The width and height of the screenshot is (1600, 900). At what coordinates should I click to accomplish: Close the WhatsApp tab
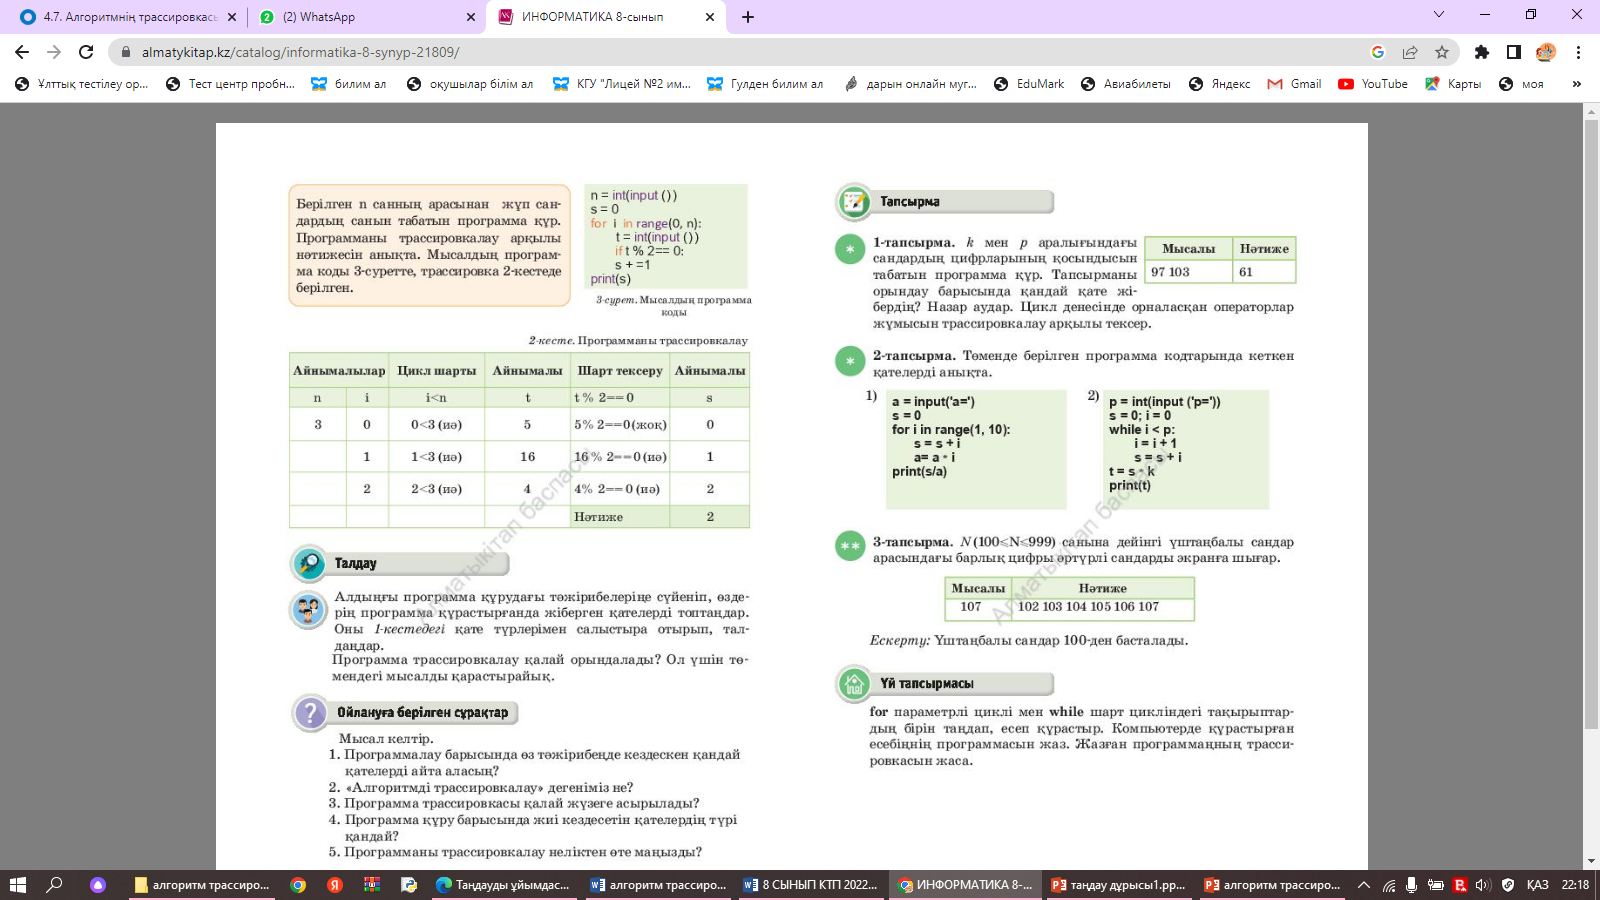(x=471, y=17)
